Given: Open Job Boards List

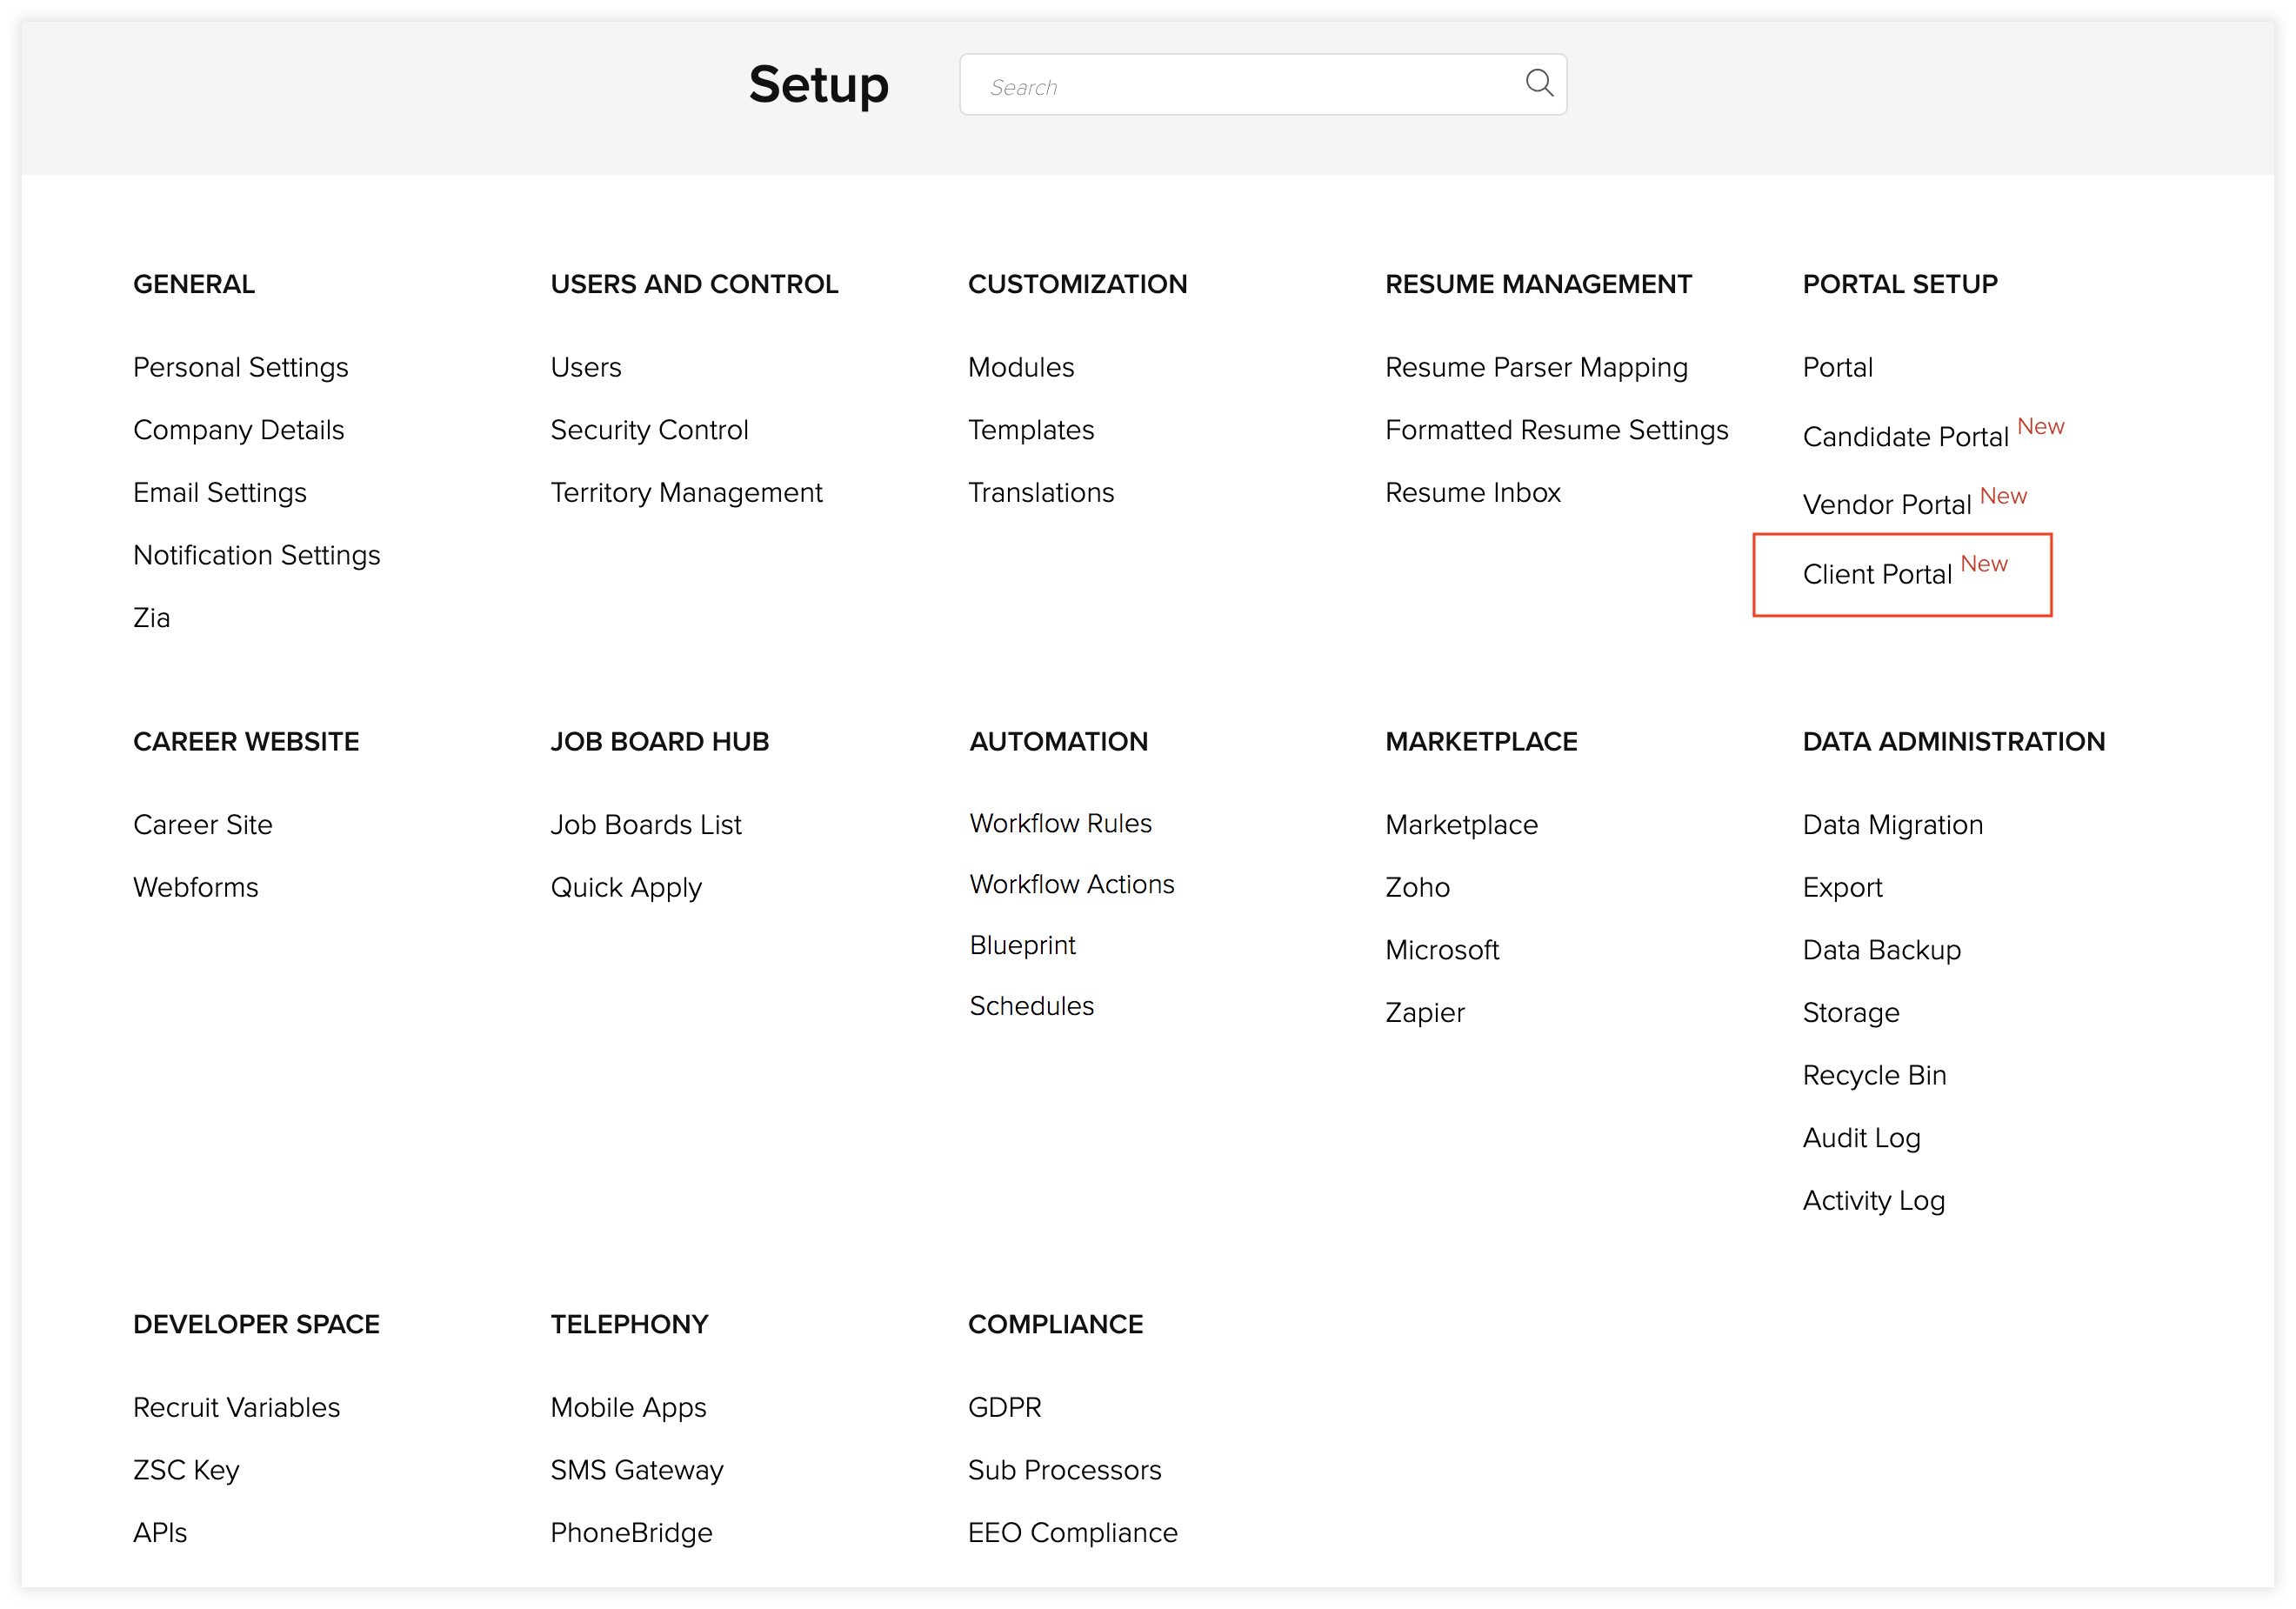Looking at the screenshot, I should (x=645, y=824).
